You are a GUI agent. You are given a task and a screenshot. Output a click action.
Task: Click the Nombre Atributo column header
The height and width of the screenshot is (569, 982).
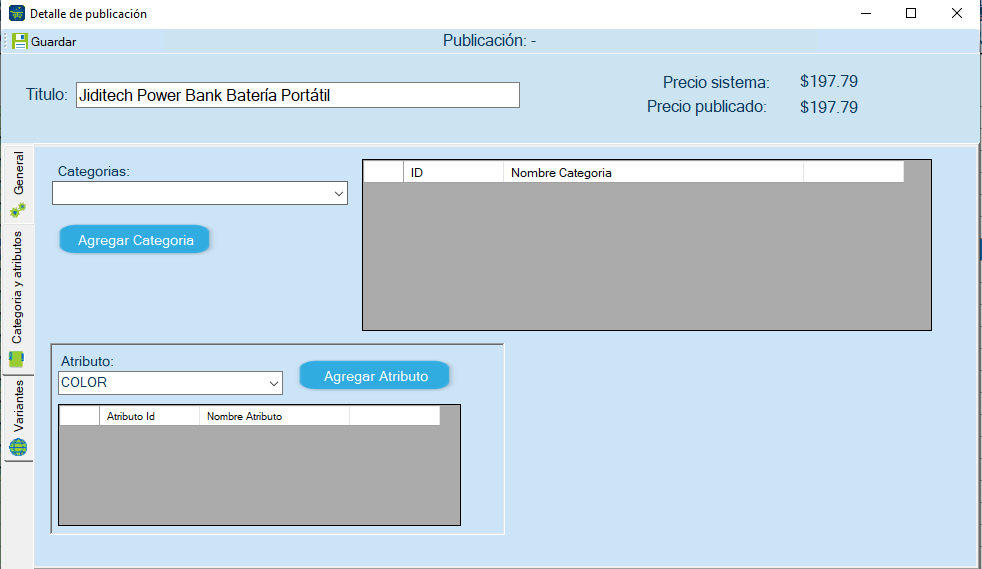tap(274, 416)
